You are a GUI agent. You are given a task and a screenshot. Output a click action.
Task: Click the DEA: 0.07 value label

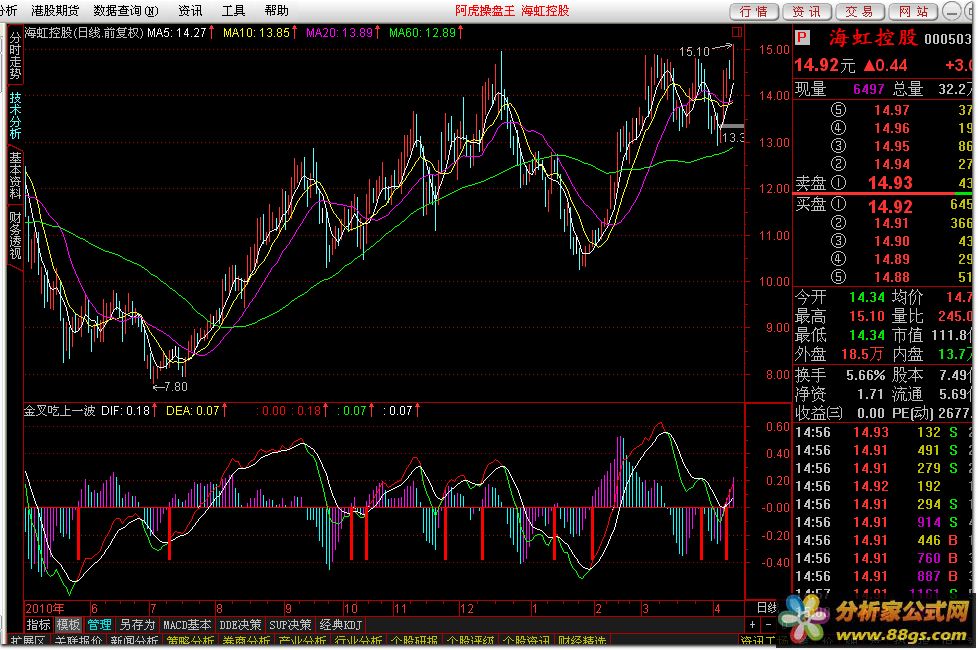pos(193,410)
